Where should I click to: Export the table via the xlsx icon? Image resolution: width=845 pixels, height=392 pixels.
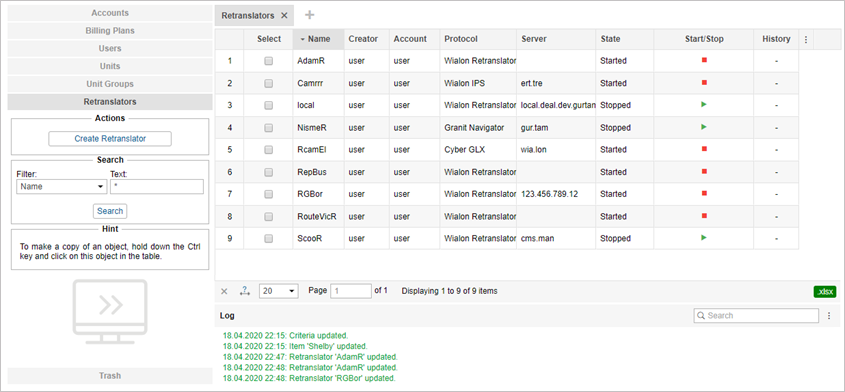[825, 292]
